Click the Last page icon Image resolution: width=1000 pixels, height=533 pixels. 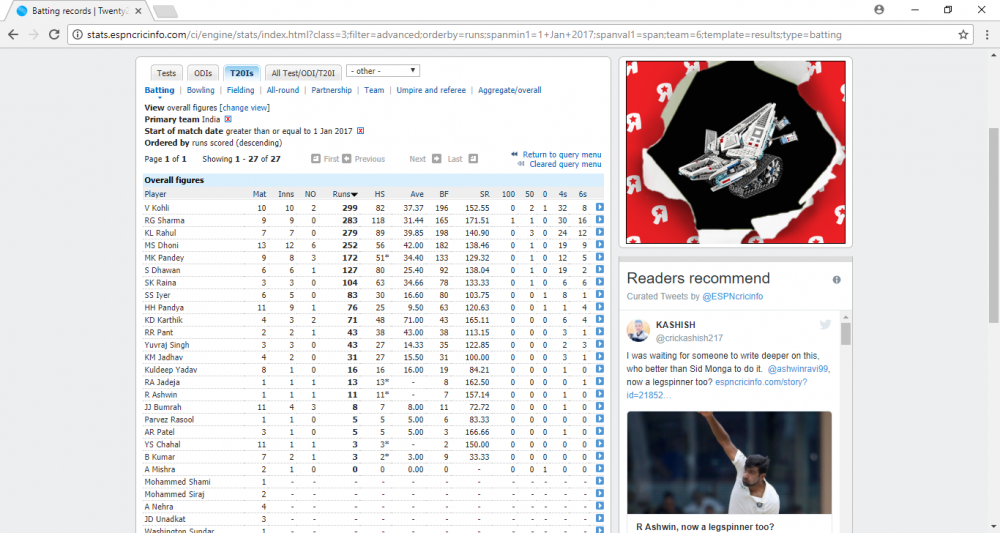[x=473, y=159]
